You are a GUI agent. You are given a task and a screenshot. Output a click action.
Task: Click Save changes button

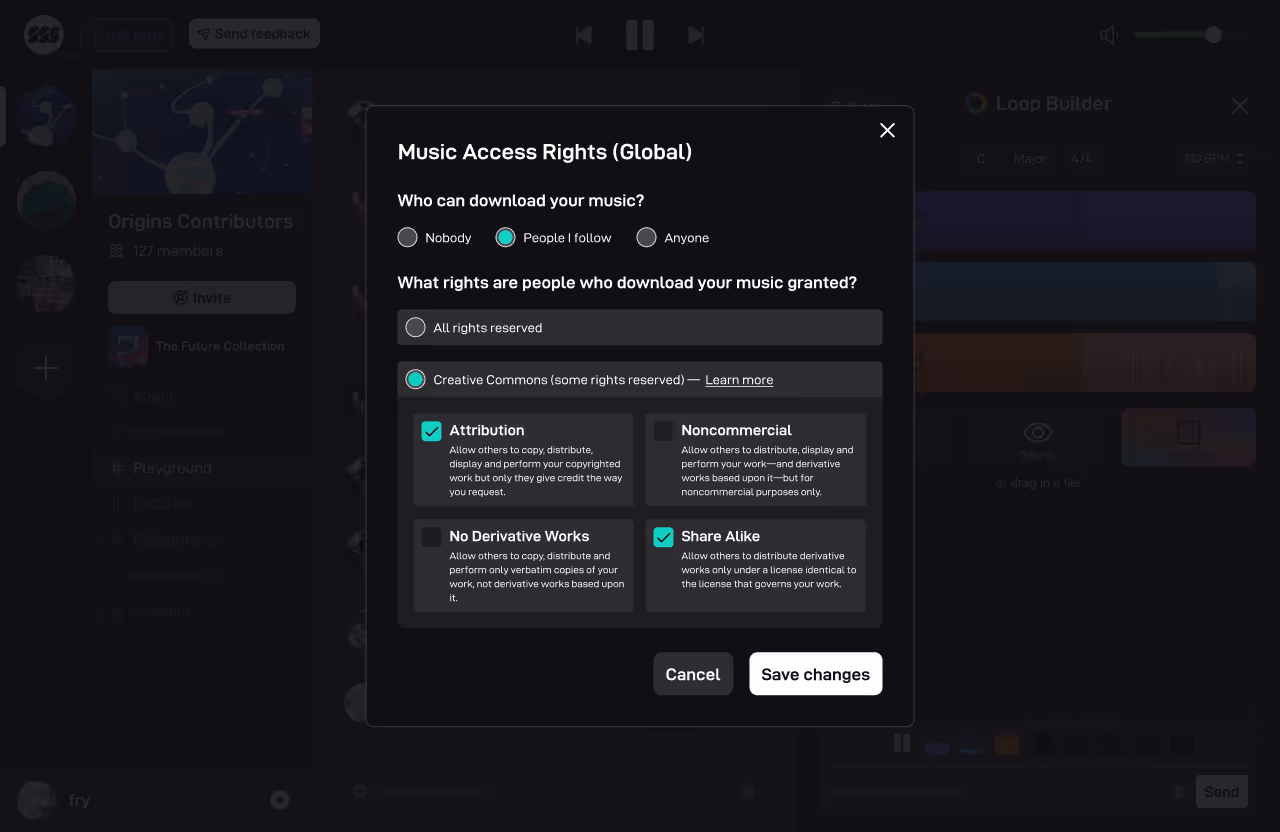click(815, 674)
